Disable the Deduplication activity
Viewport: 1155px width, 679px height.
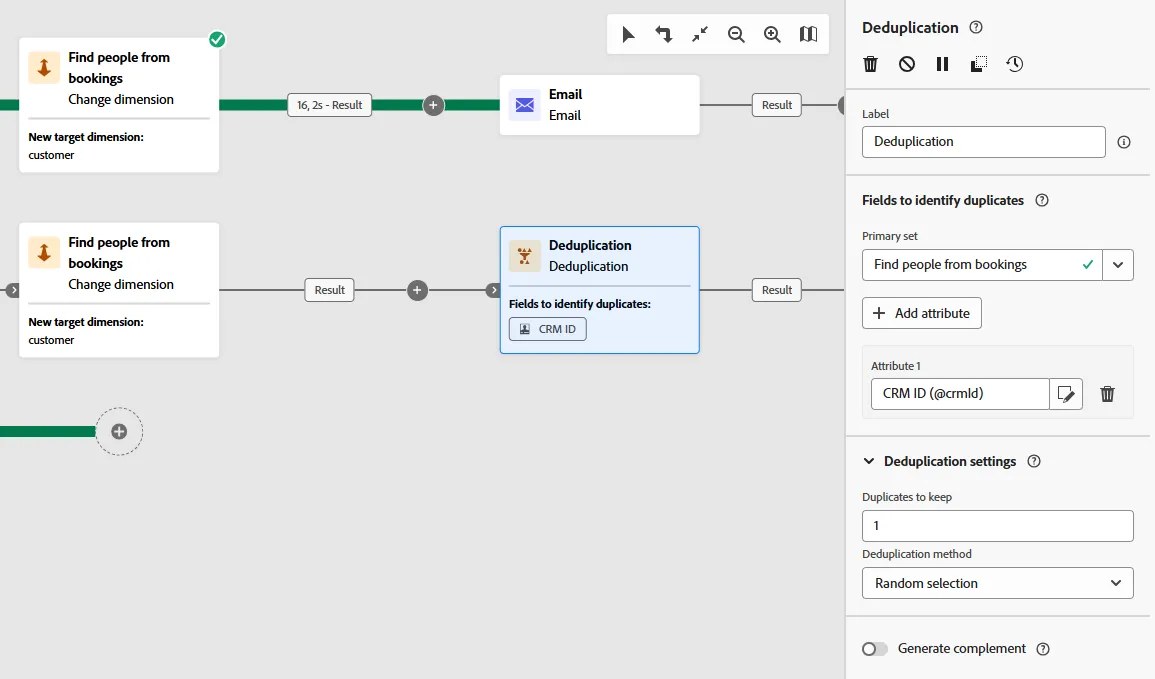(x=907, y=64)
